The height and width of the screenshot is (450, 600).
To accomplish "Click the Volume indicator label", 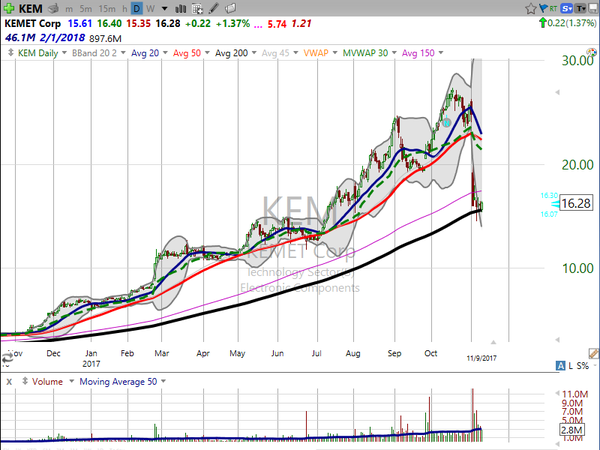I will pos(47,382).
